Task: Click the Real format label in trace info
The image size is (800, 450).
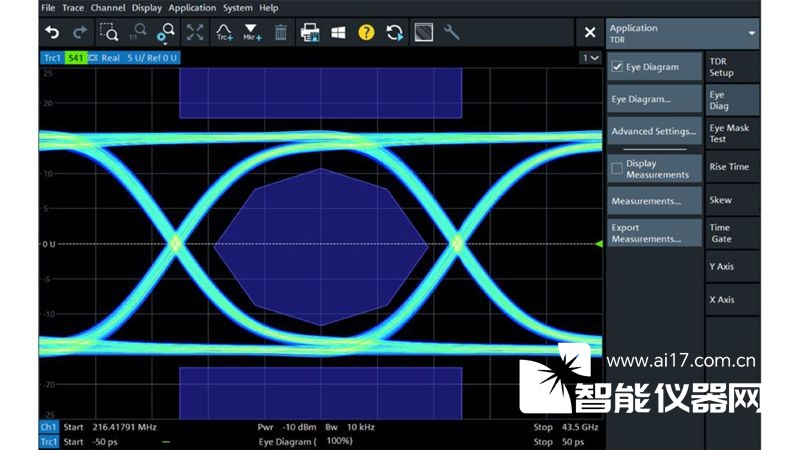Action: [x=110, y=58]
